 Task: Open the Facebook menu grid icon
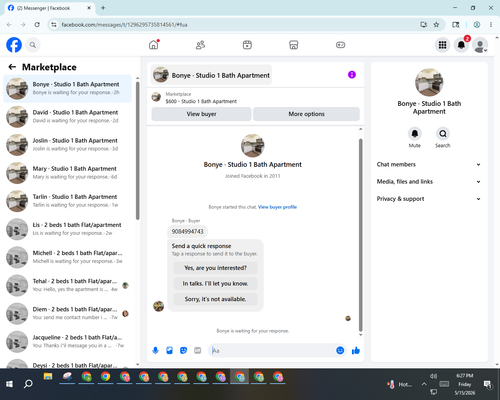(x=442, y=45)
